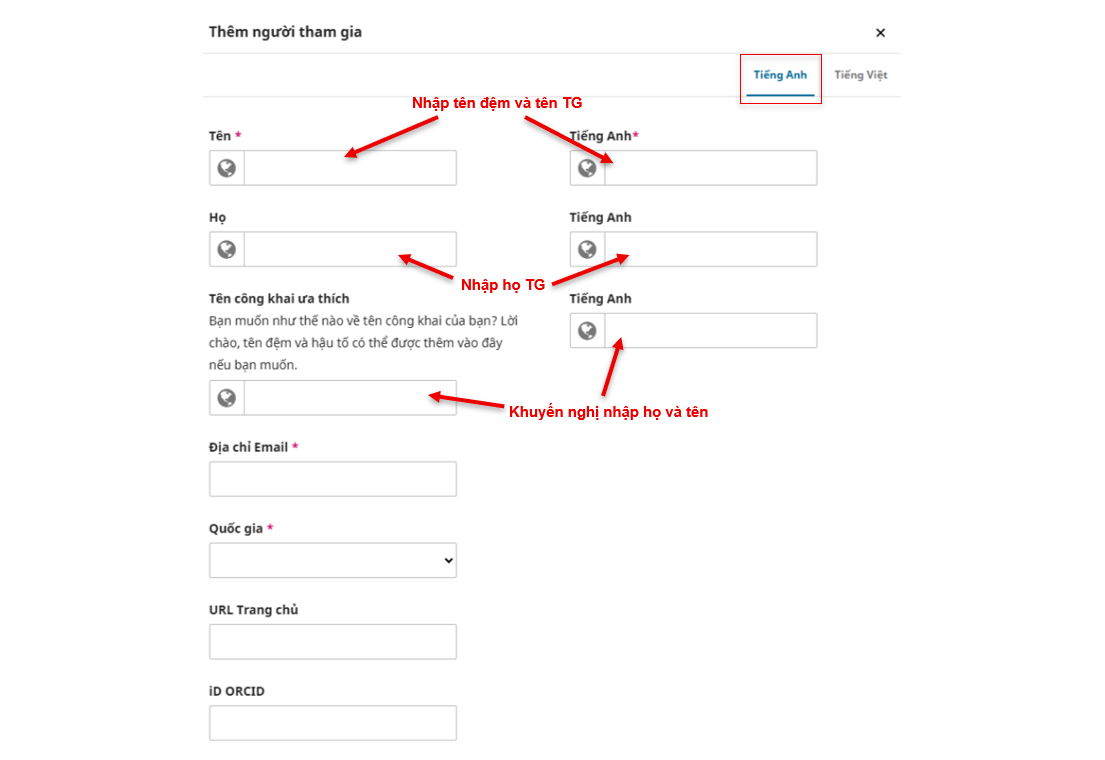
Task: Click globe icon beside Tên công khai field
Action: point(227,398)
